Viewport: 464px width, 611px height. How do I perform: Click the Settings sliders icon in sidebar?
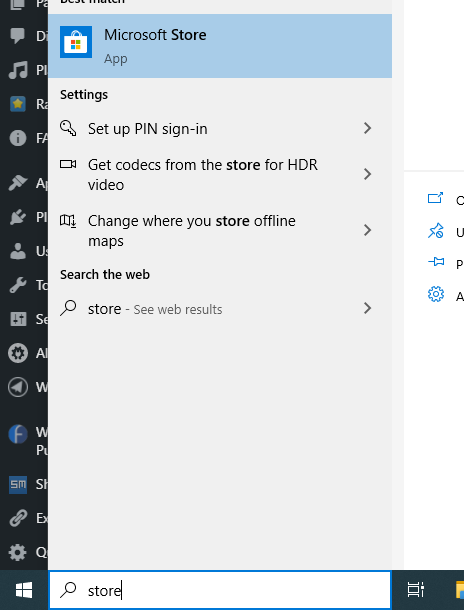click(18, 319)
